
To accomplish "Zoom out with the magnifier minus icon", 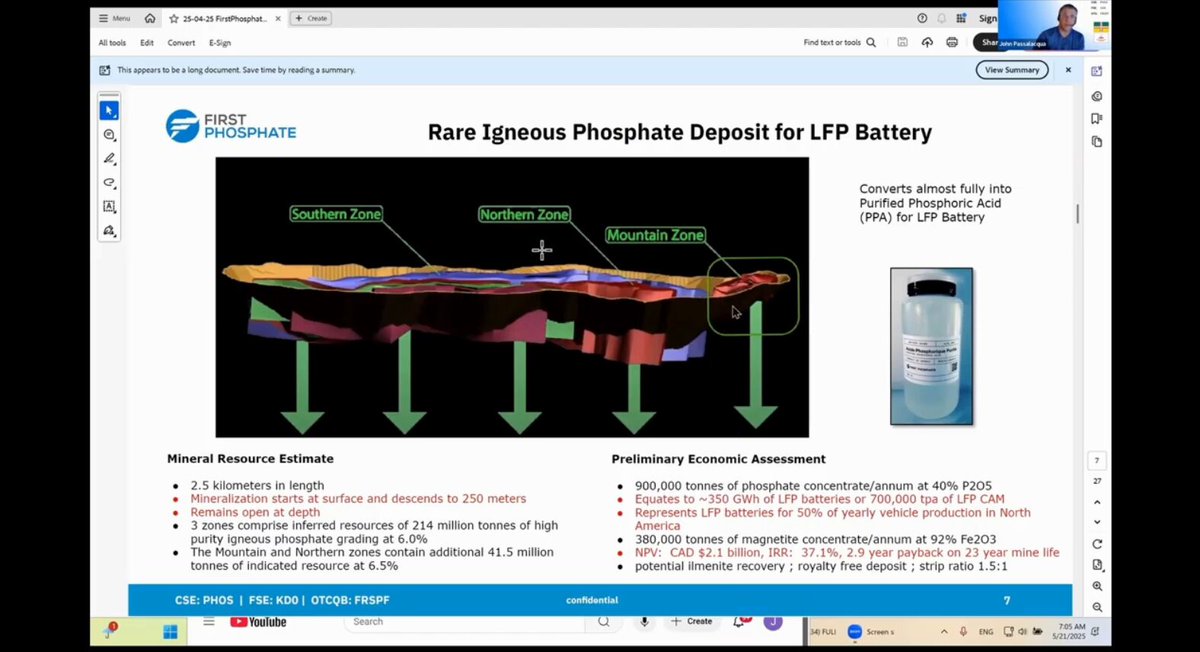I will [1097, 607].
